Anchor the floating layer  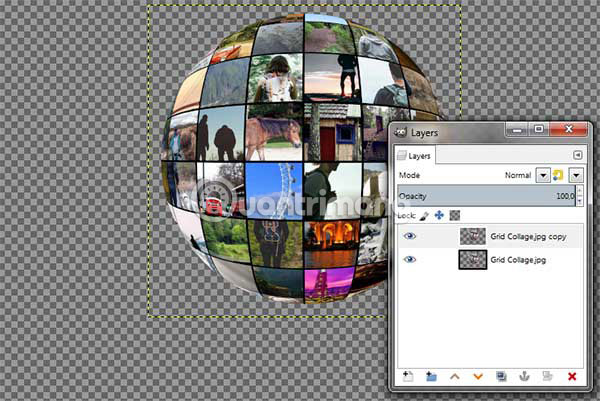tap(524, 376)
